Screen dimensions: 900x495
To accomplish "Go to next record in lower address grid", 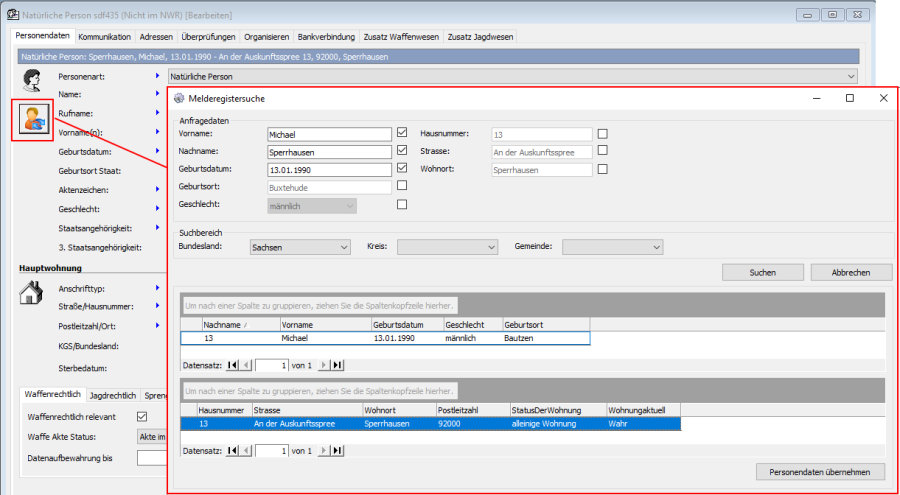I will point(323,451).
